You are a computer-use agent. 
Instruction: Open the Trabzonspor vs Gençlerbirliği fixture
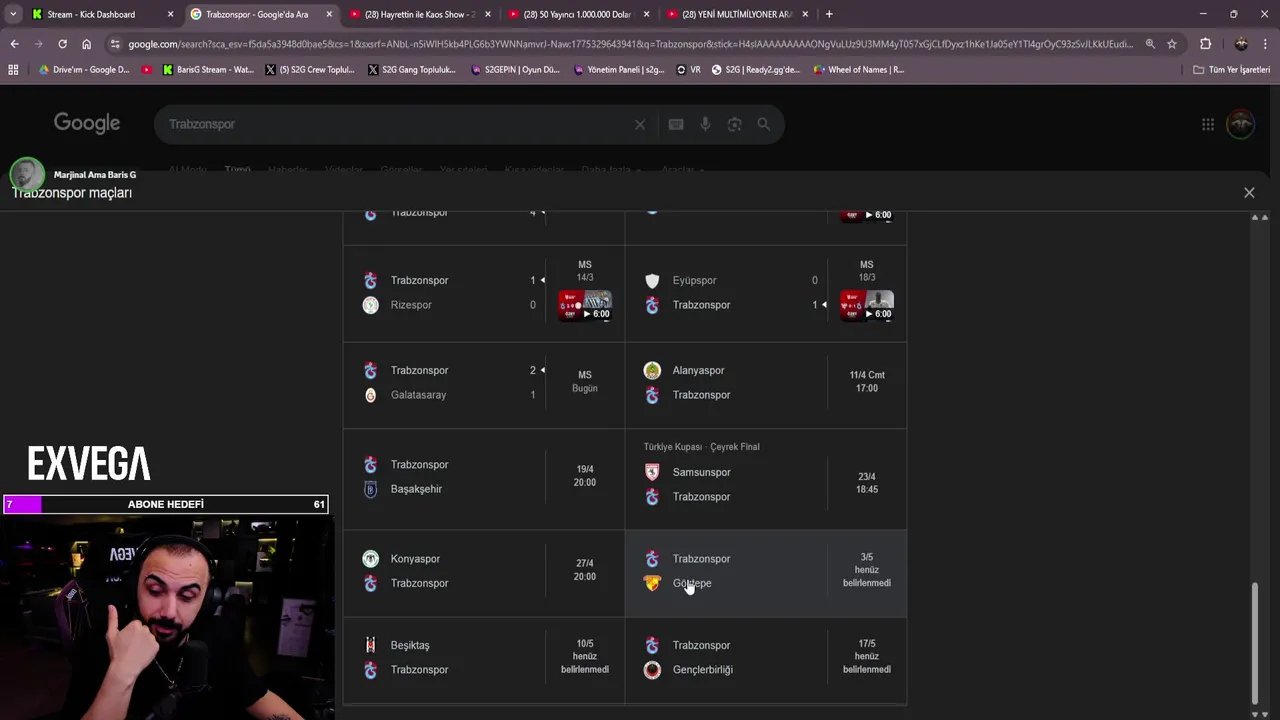[766, 658]
